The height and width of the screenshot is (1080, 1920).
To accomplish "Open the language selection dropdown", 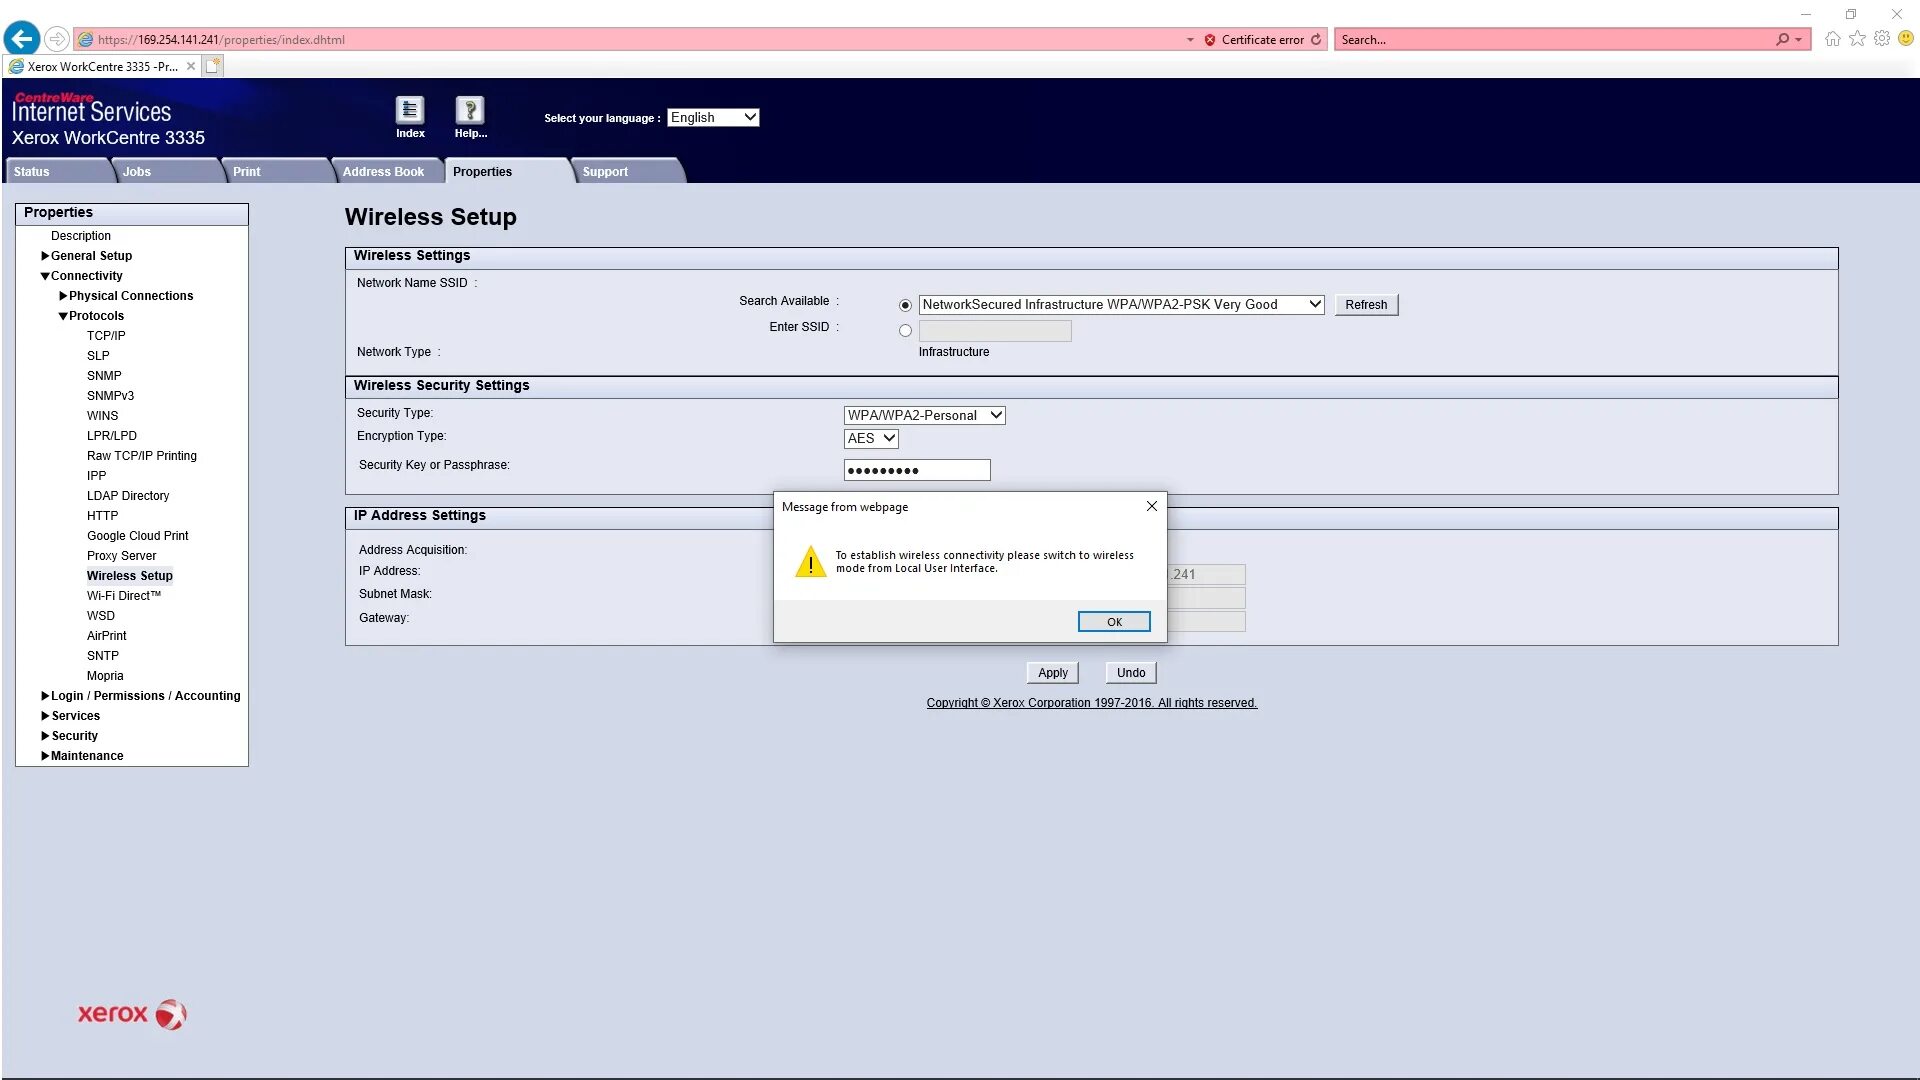I will [x=713, y=117].
